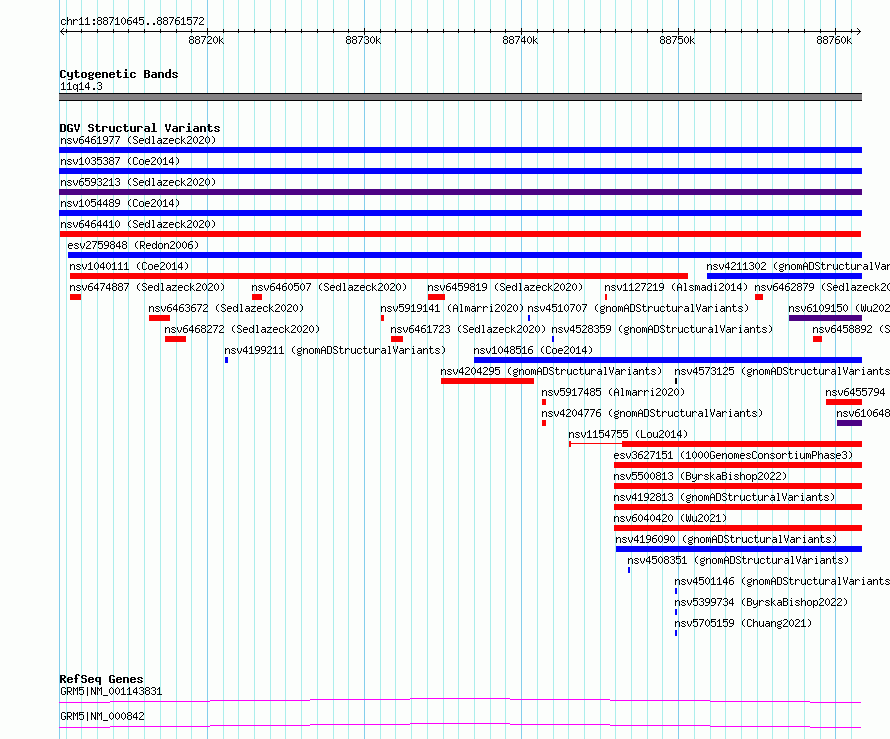Viewport: 890px width, 739px height.
Task: Select the nsv4204776 gnomAD variant label
Action: click(652, 413)
